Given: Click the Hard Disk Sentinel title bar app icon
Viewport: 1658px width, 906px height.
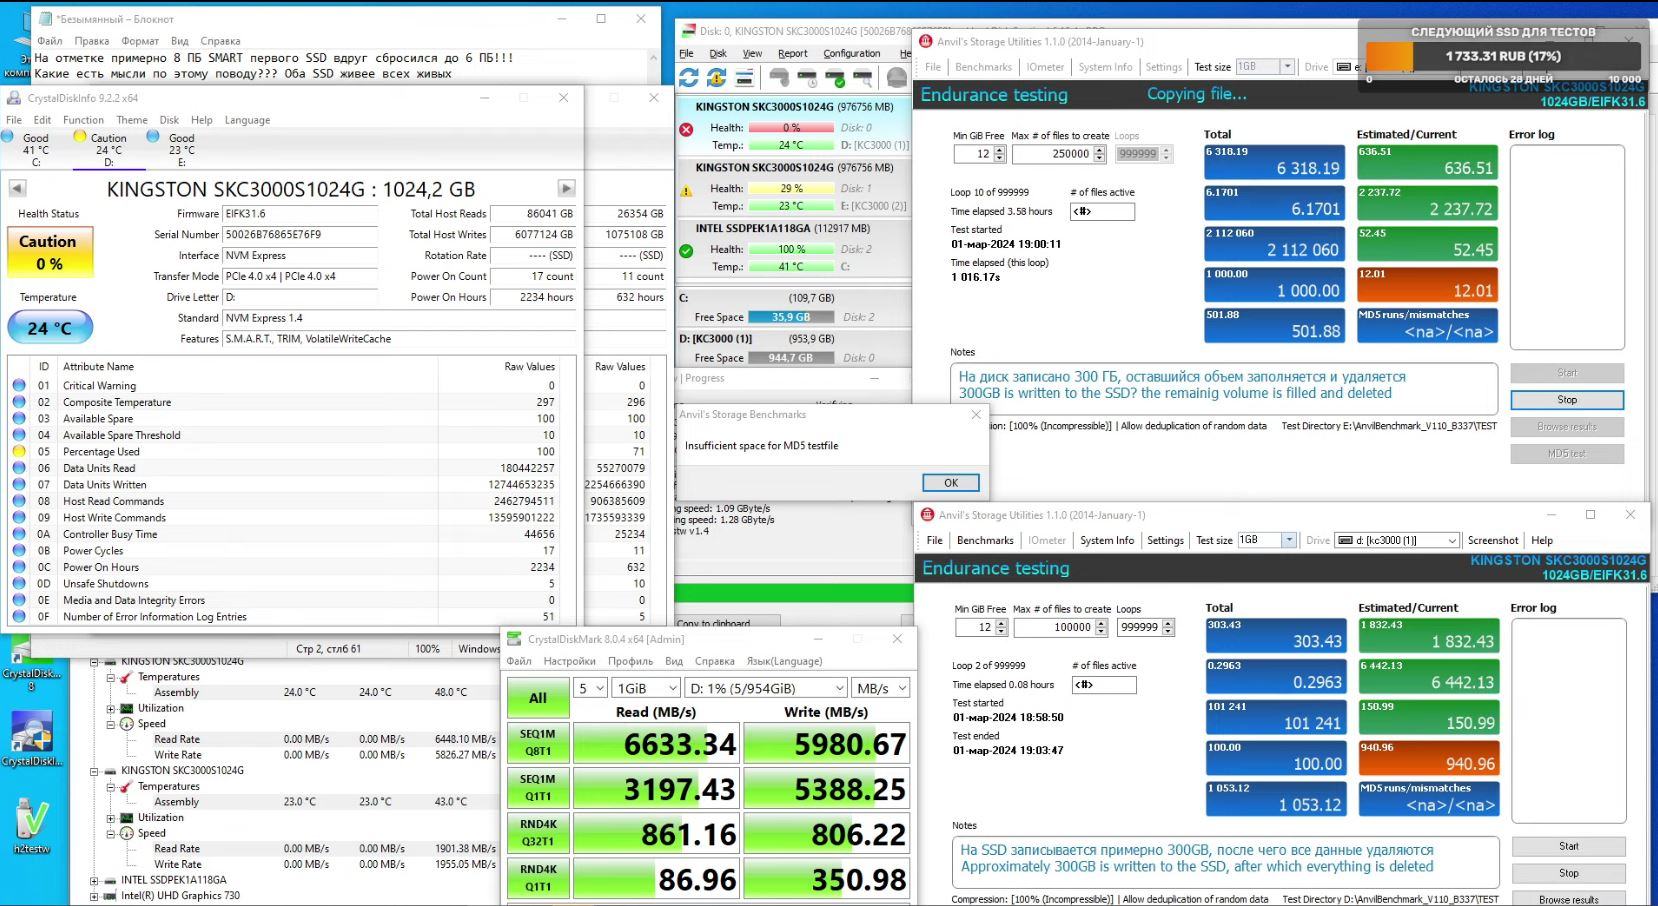Looking at the screenshot, I should click(687, 31).
